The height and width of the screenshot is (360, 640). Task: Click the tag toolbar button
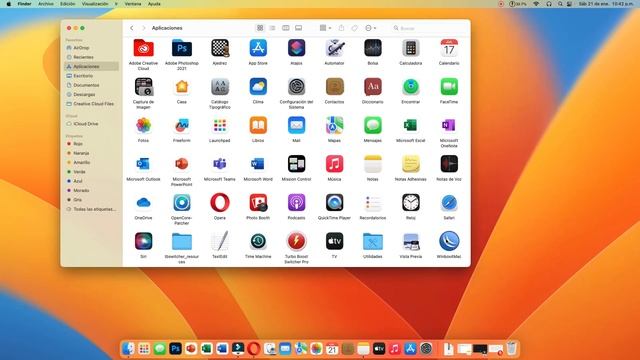355,28
